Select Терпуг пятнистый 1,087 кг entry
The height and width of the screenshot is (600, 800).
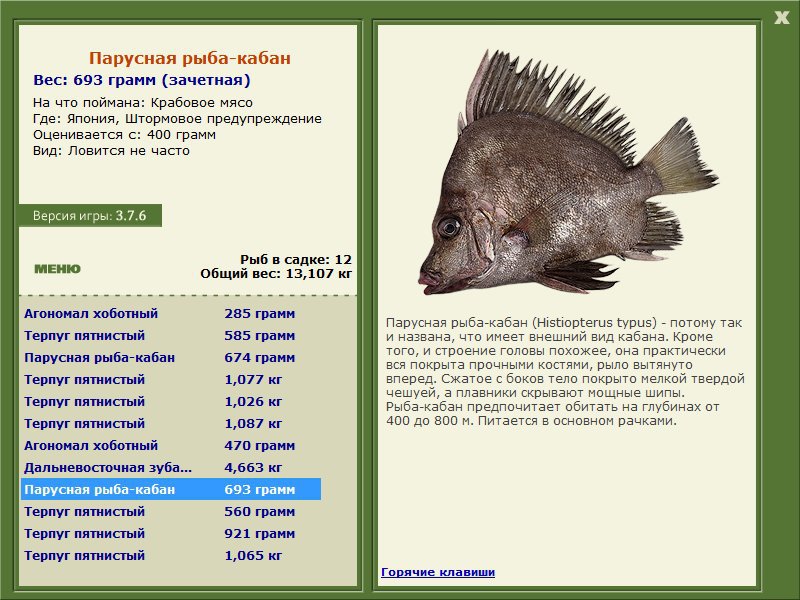click(x=171, y=423)
